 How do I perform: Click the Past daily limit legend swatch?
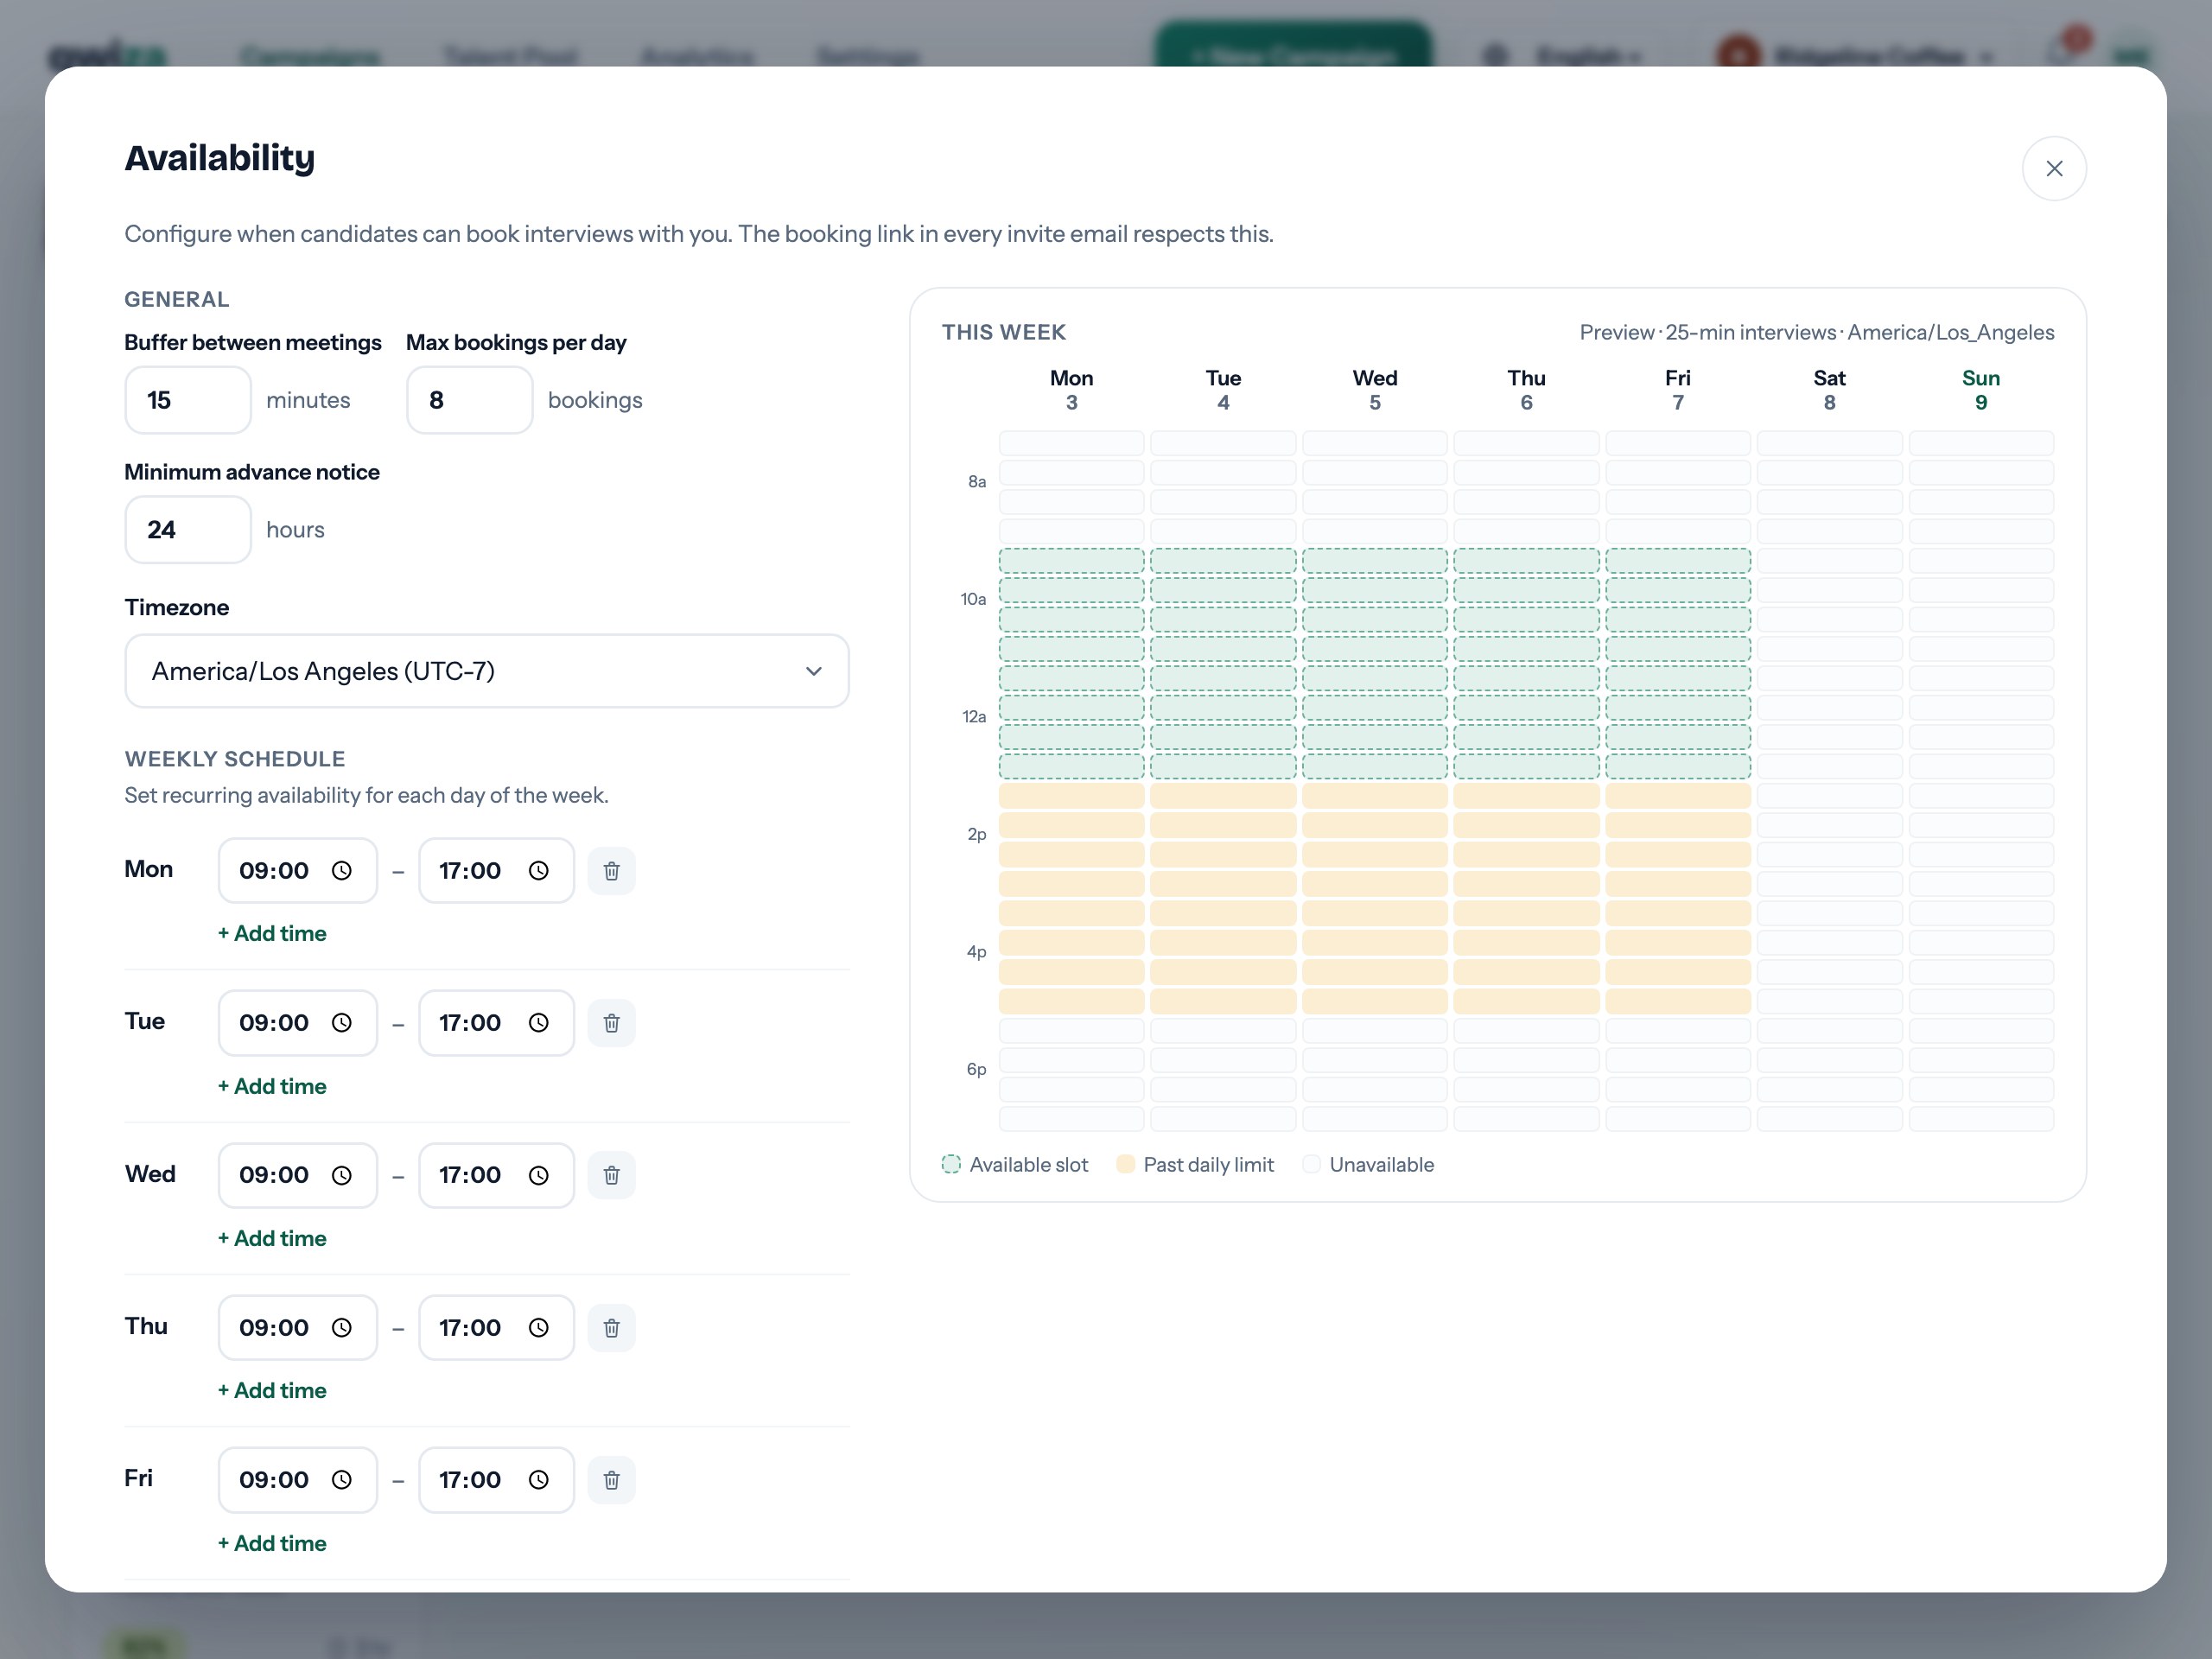pos(1125,1164)
